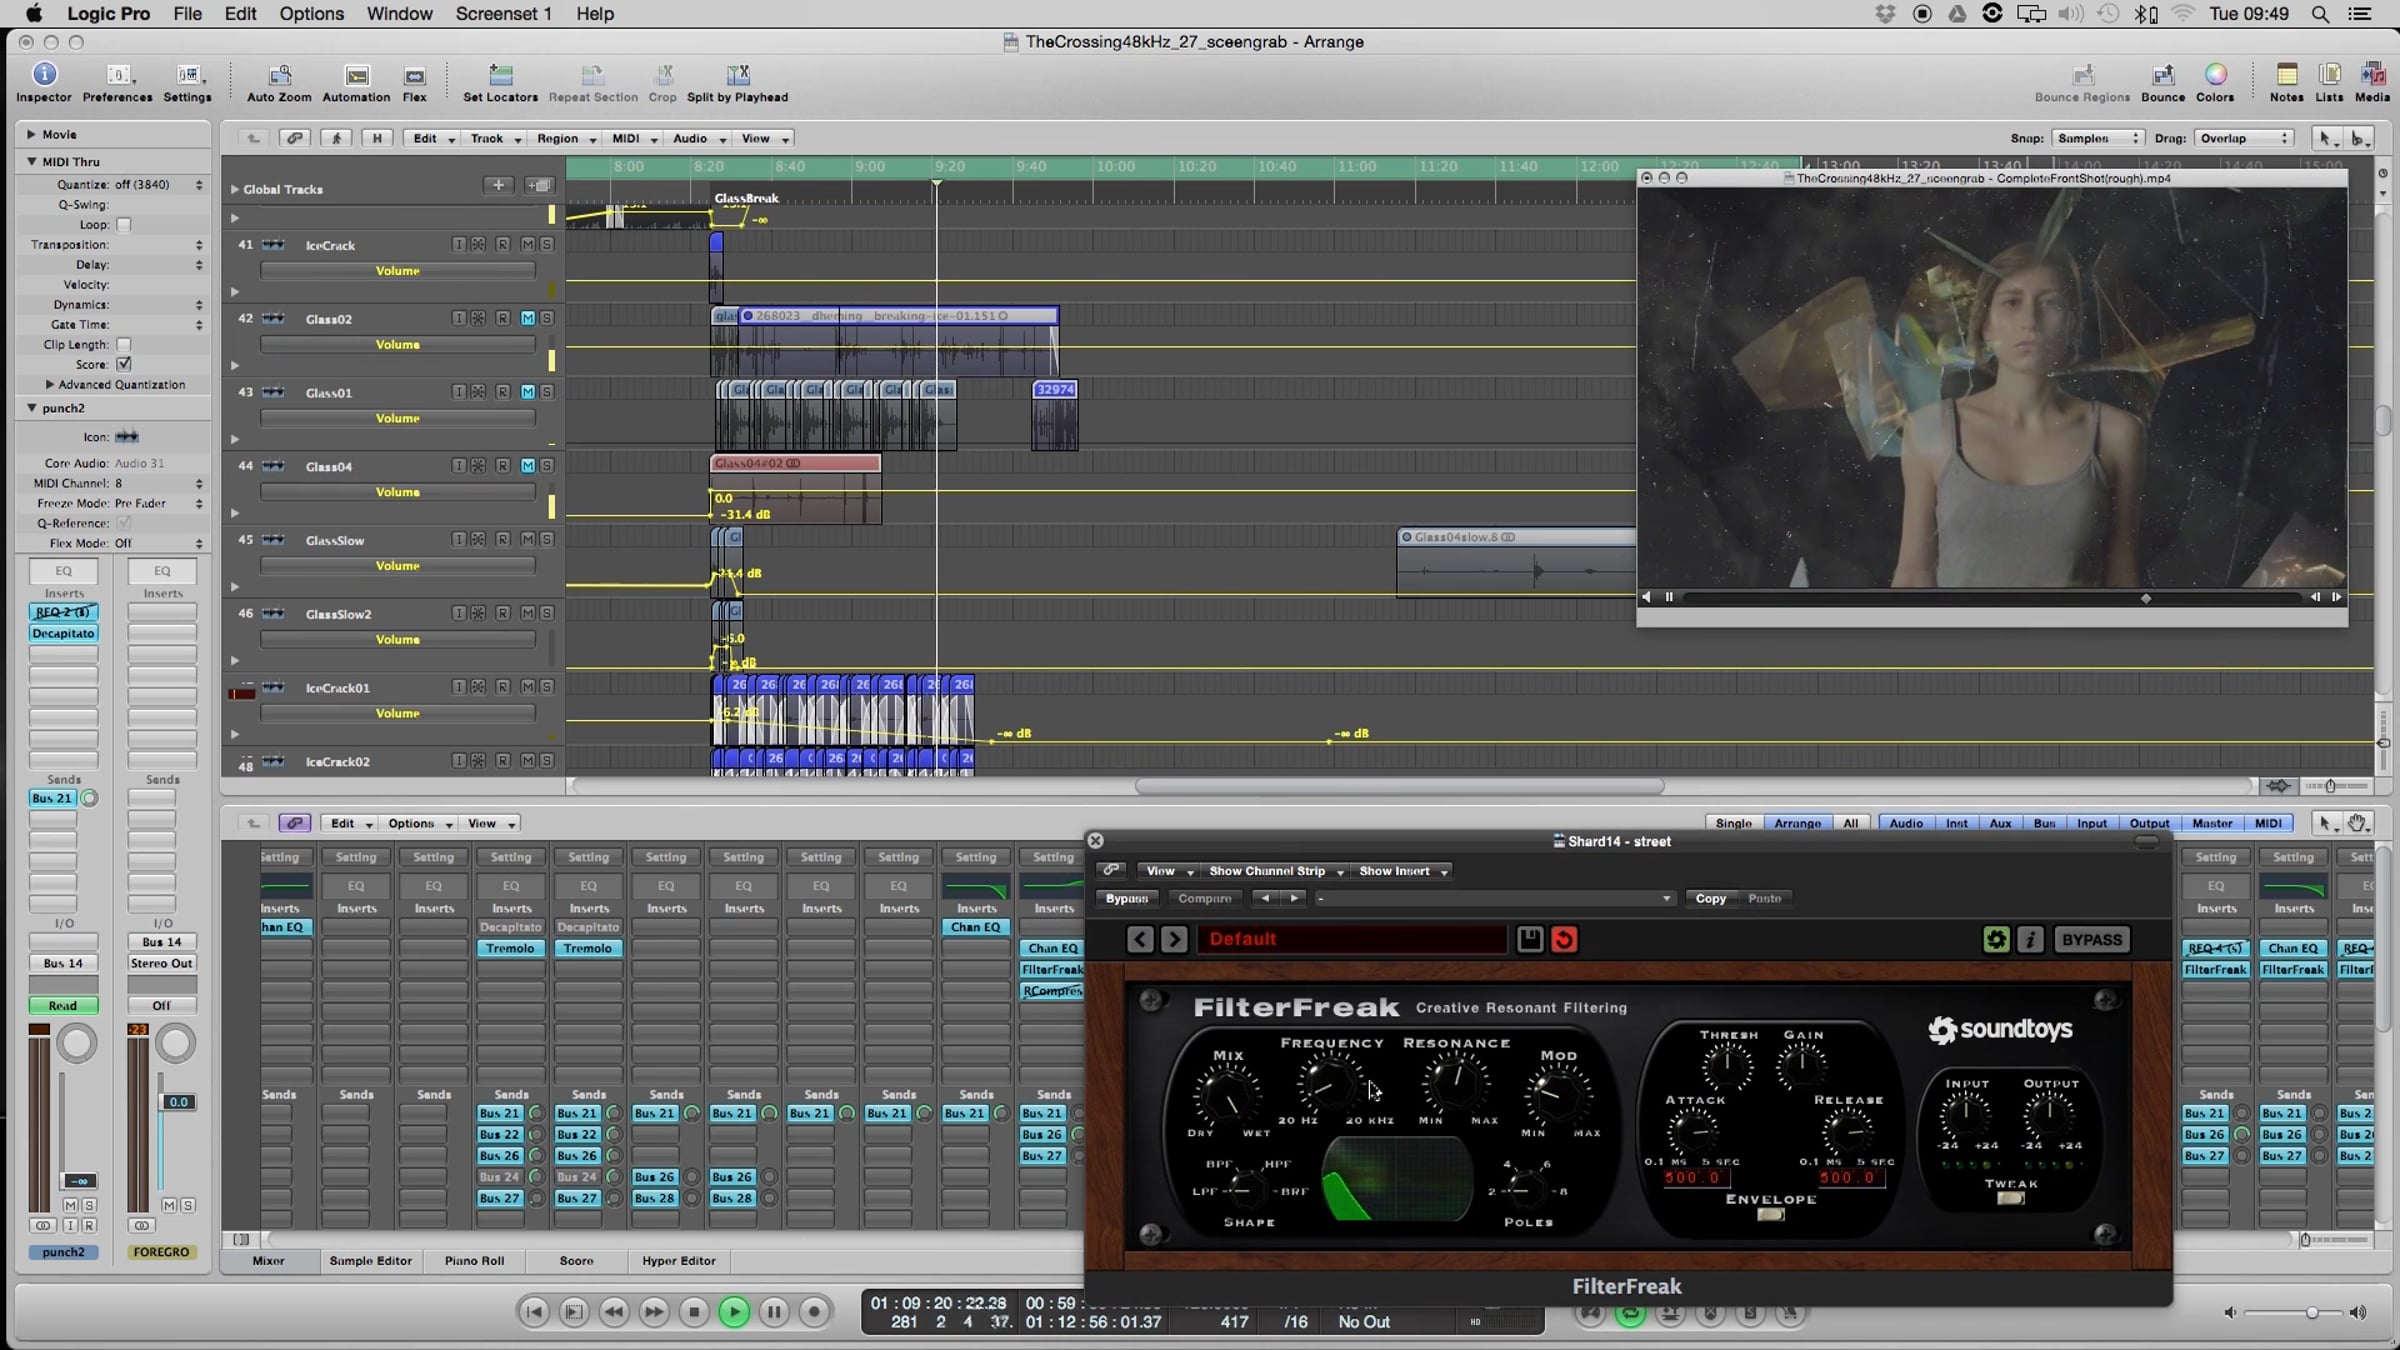
Task: Click the plugin window Bypass button
Action: coord(1127,898)
